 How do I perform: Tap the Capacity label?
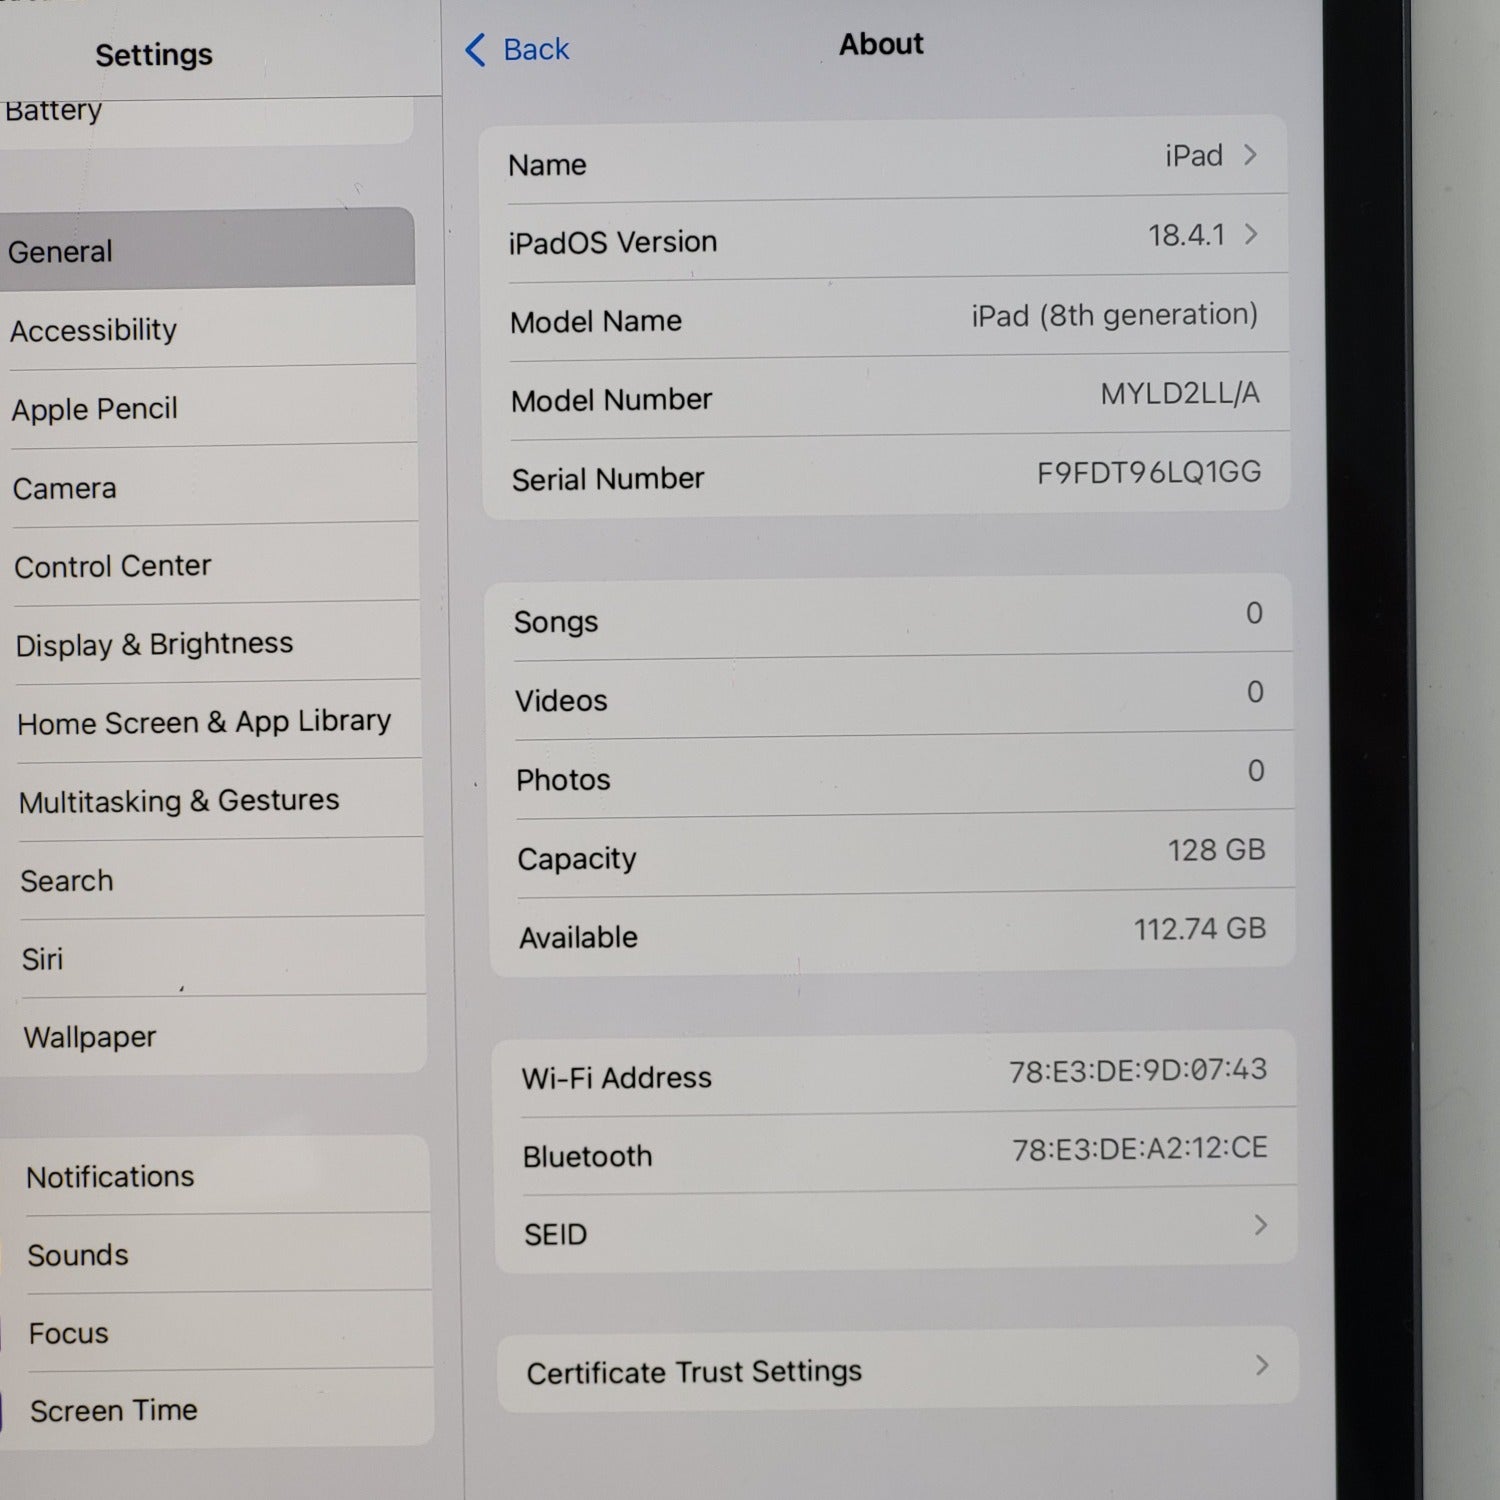pos(577,859)
